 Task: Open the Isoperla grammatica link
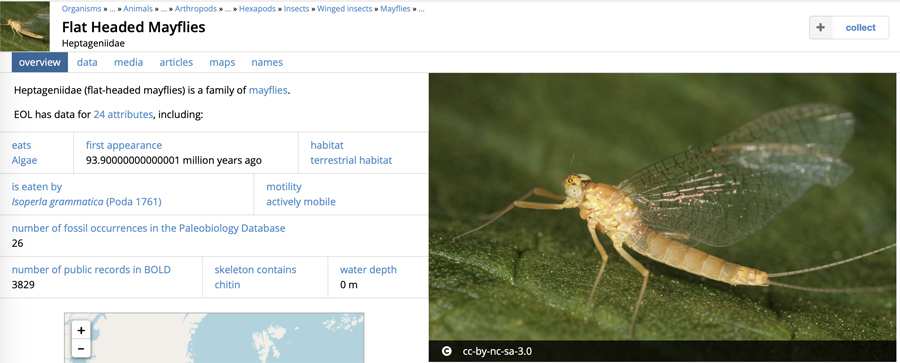pos(87,202)
